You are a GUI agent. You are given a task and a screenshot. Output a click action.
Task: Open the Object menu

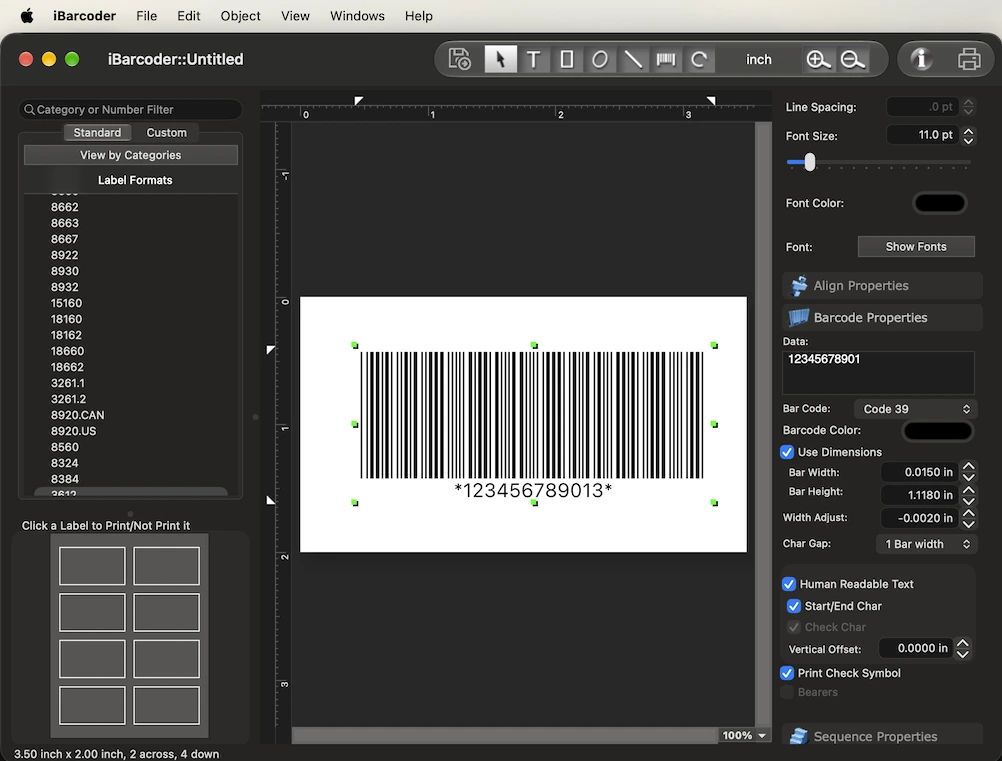pos(240,16)
